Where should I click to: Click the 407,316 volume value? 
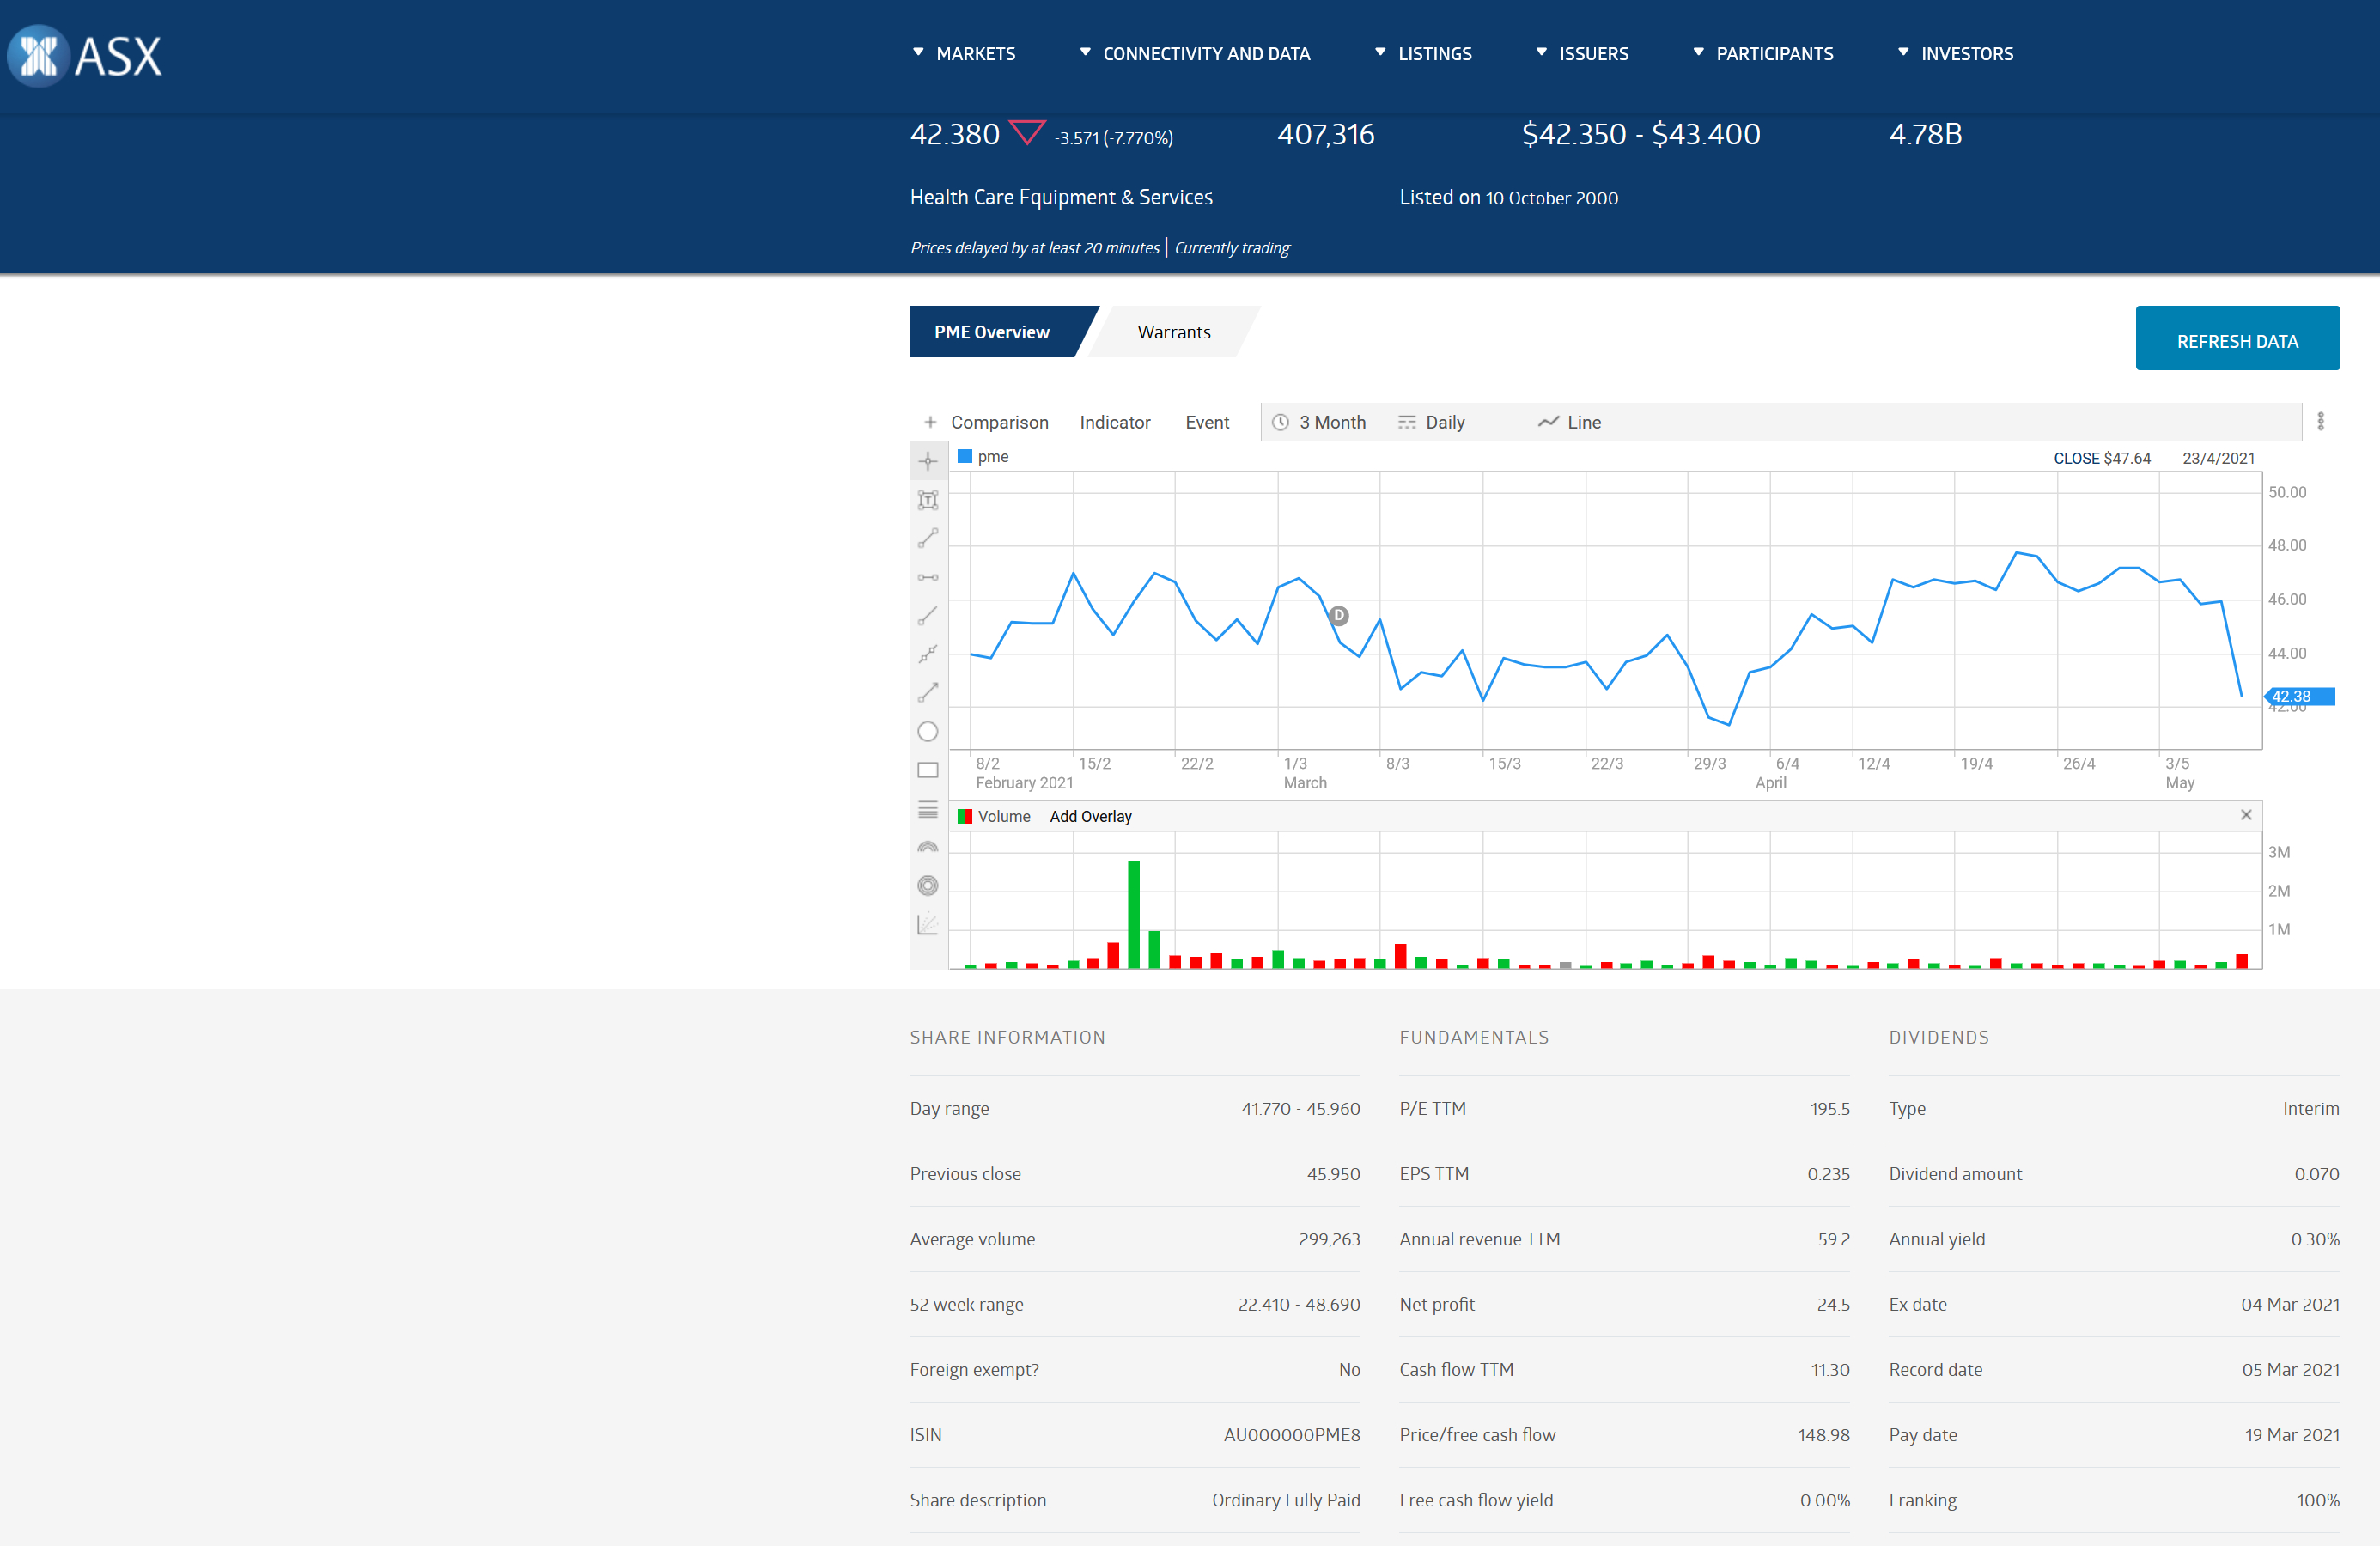pyautogui.click(x=1326, y=134)
